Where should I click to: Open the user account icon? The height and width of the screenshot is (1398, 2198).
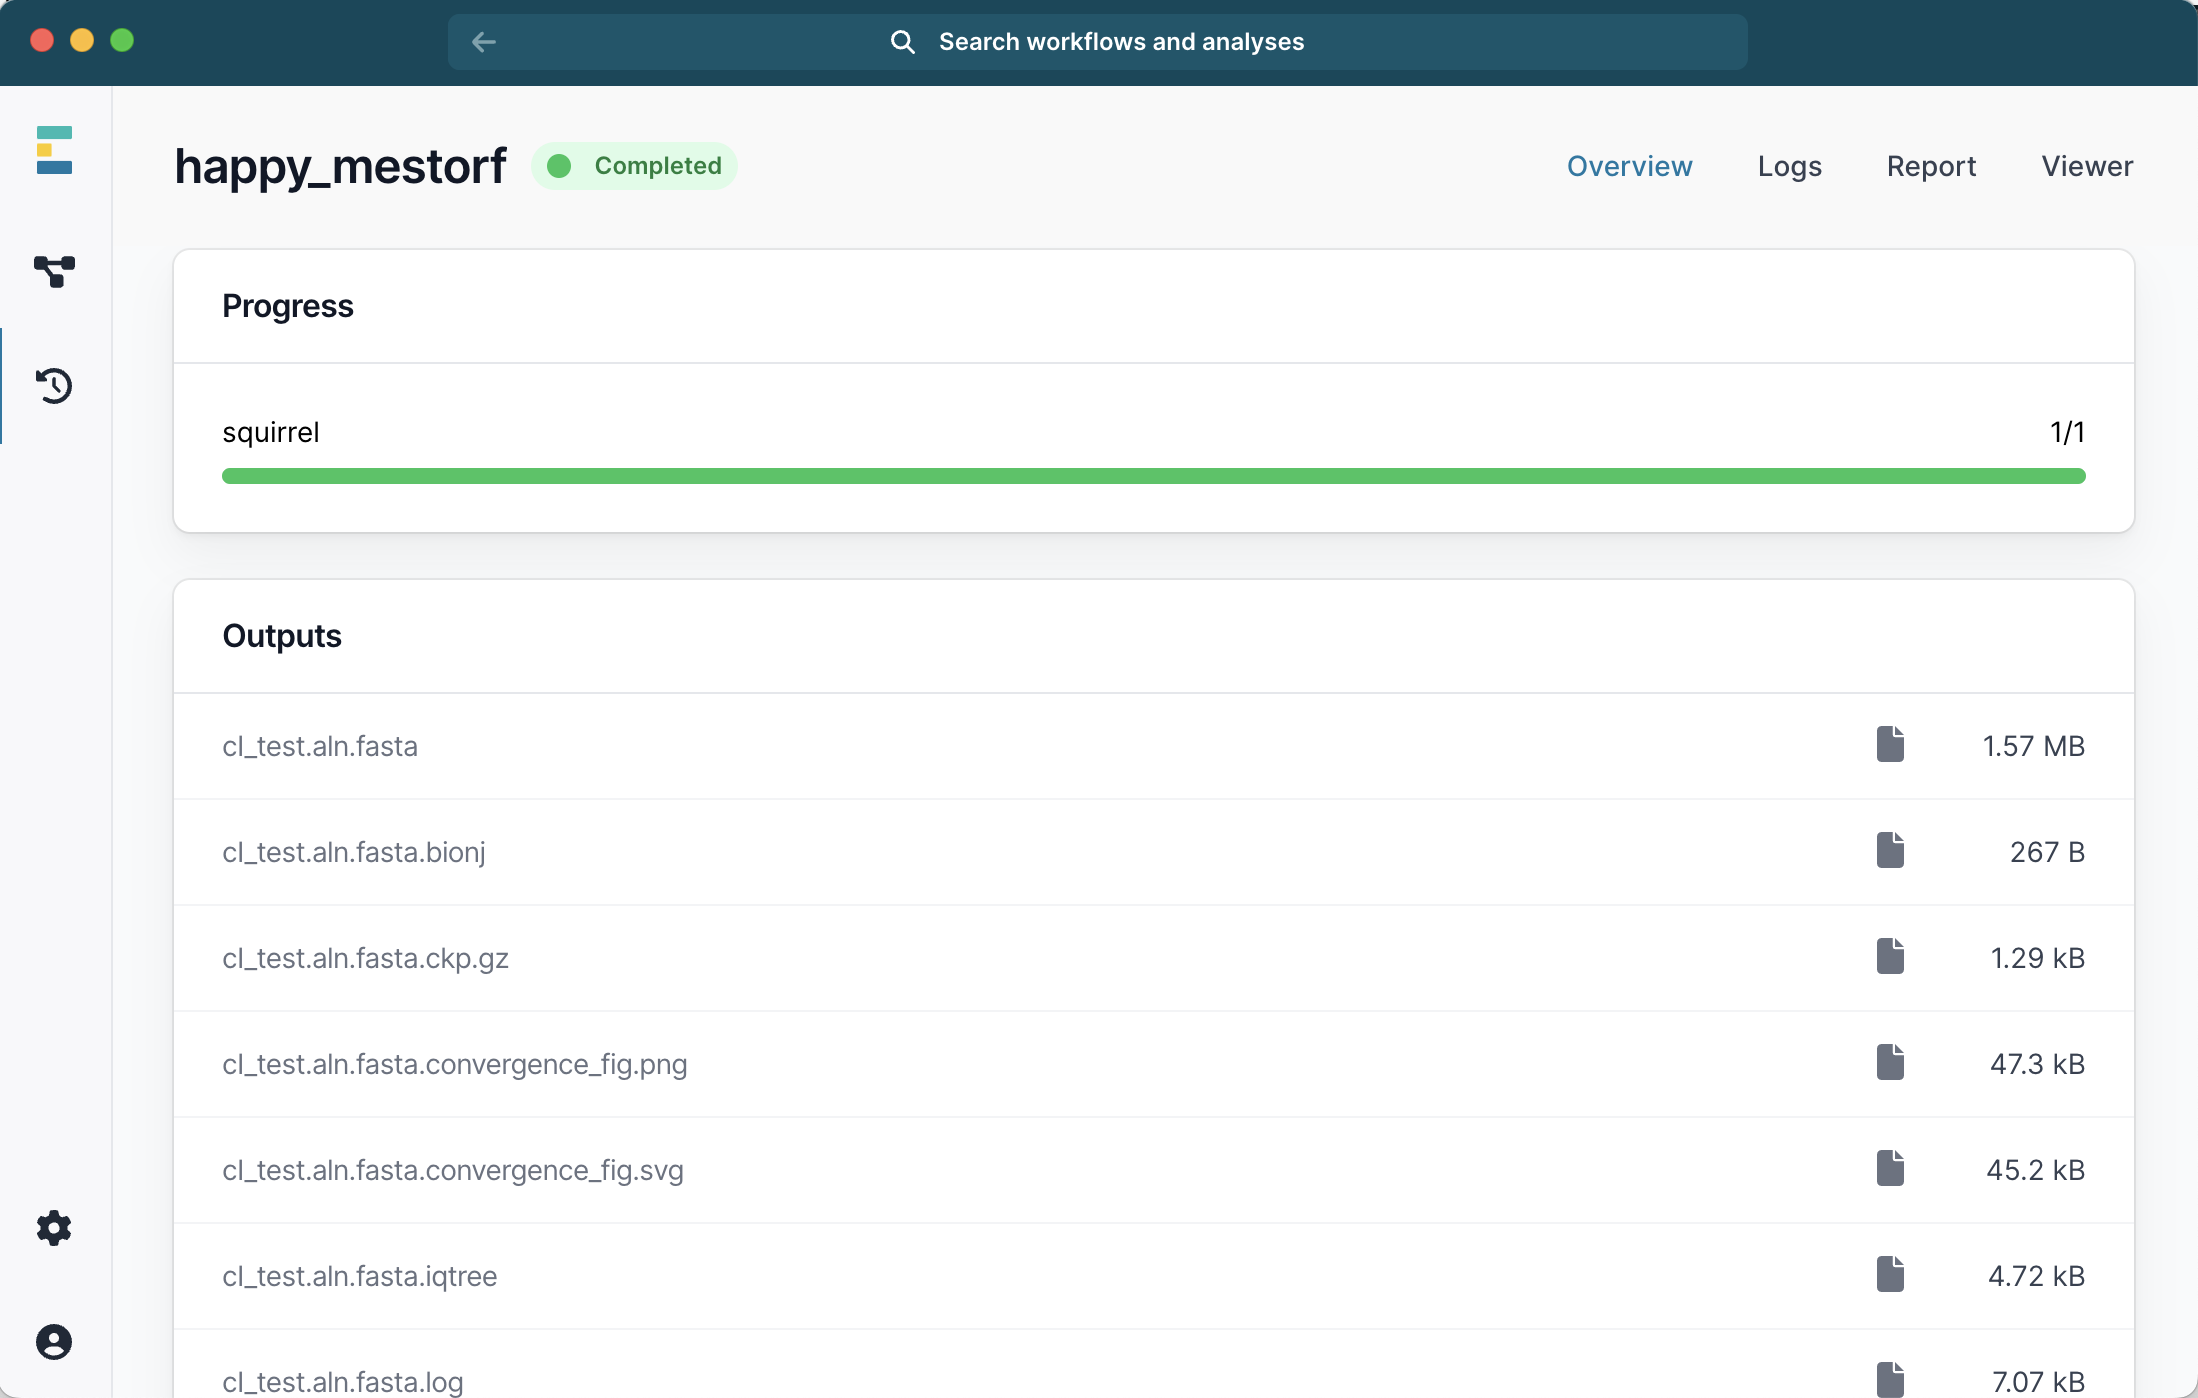(54, 1342)
